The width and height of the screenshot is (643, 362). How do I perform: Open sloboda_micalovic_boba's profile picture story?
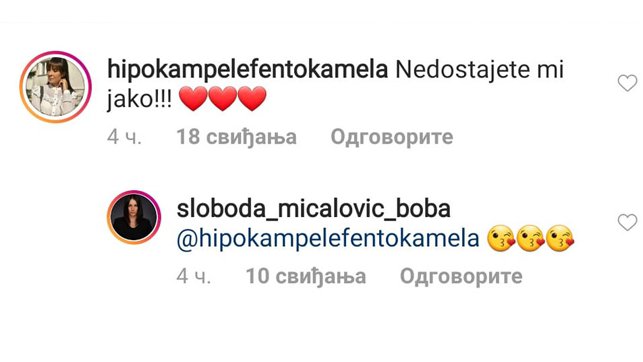[134, 217]
